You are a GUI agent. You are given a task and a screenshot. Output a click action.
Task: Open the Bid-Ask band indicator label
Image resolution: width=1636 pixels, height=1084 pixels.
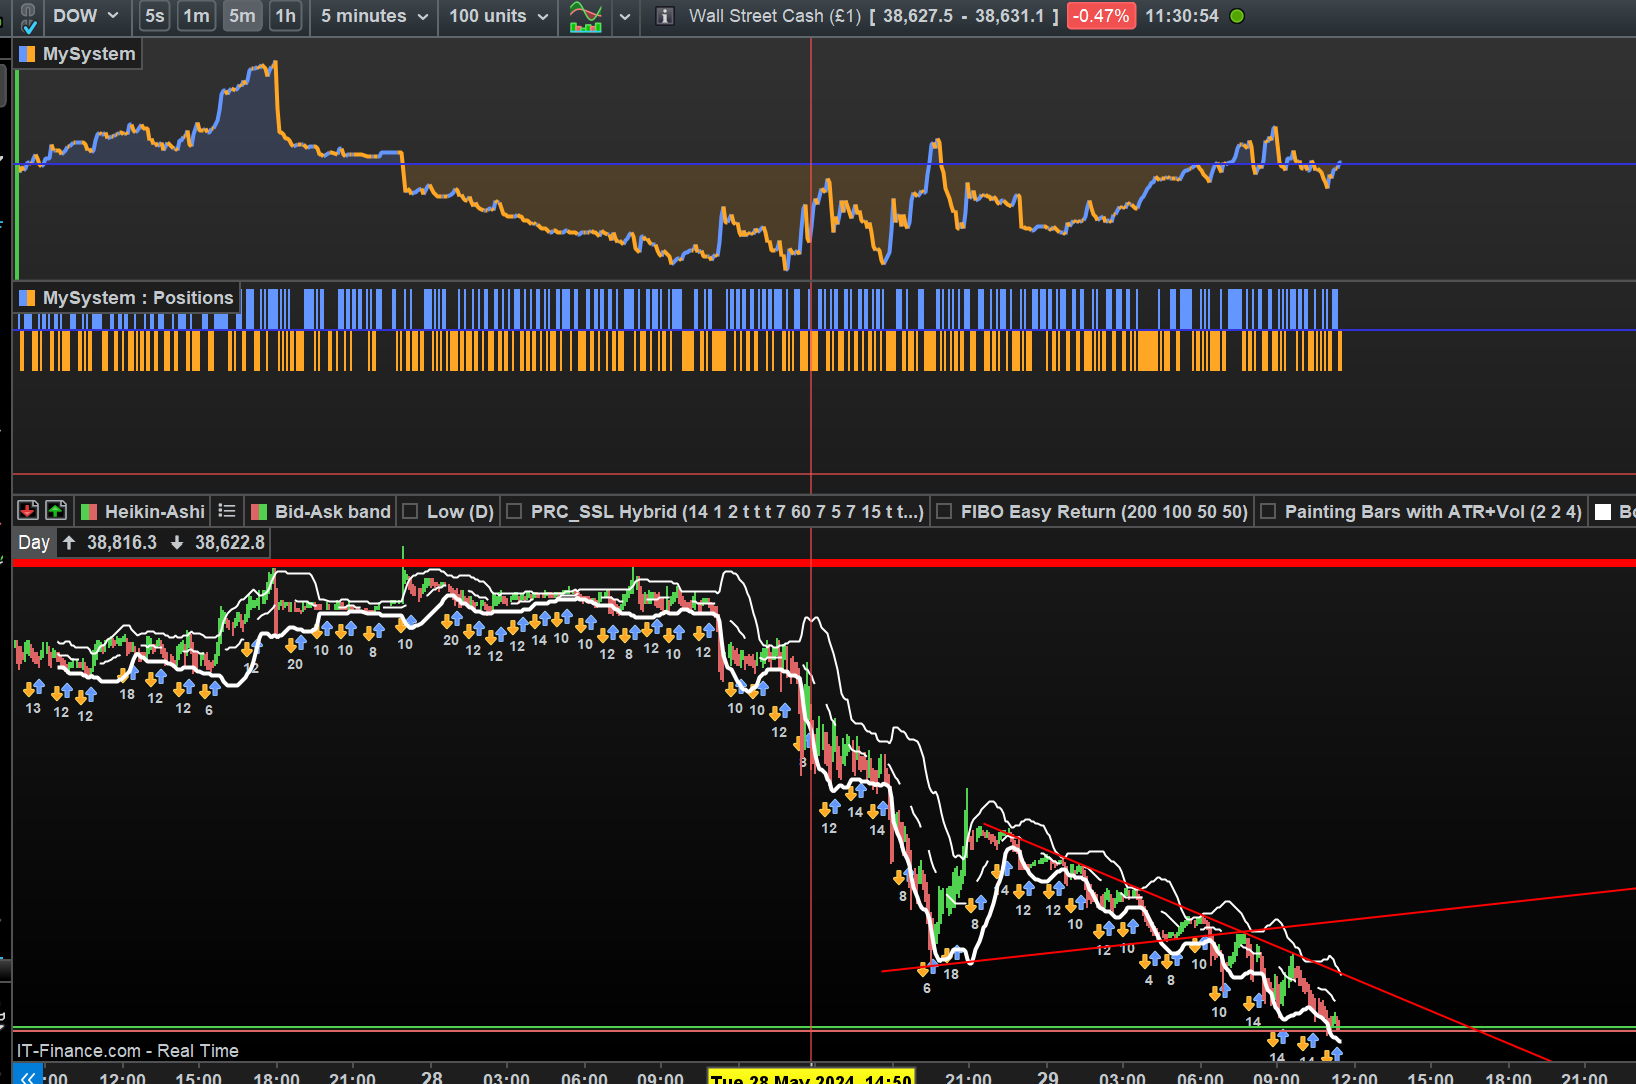[333, 512]
